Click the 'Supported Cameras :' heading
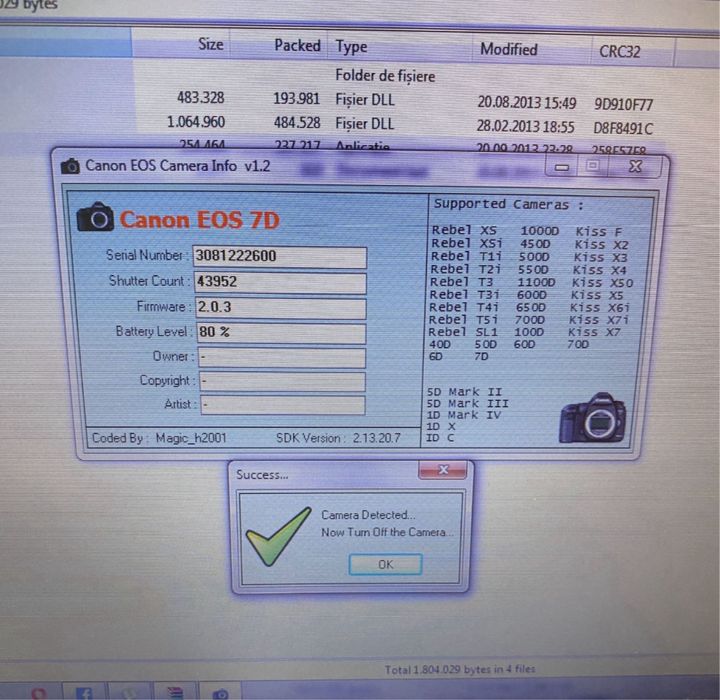Image resolution: width=720 pixels, height=700 pixels. 509,204
